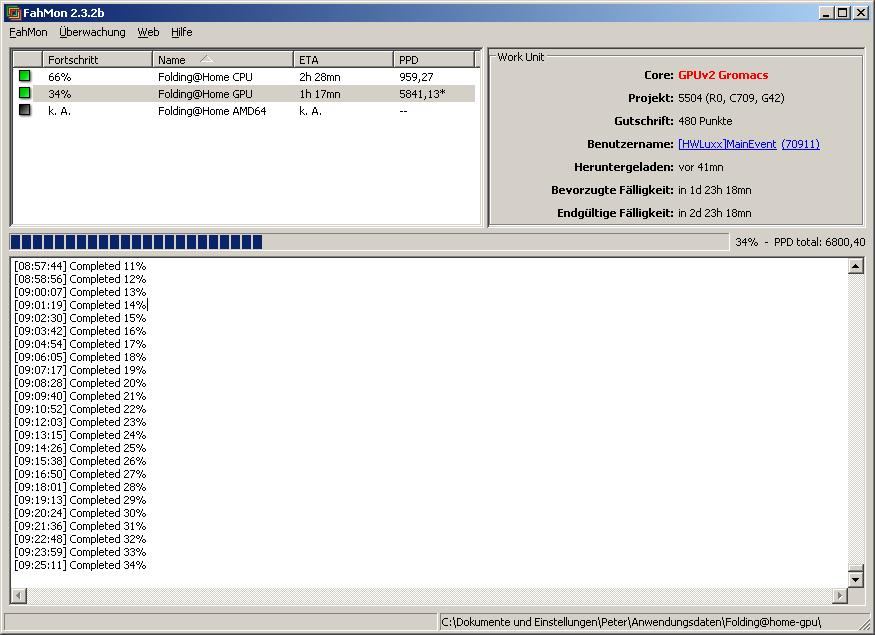Click the dark status icon for Folding@Home AMD64

click(x=25, y=110)
